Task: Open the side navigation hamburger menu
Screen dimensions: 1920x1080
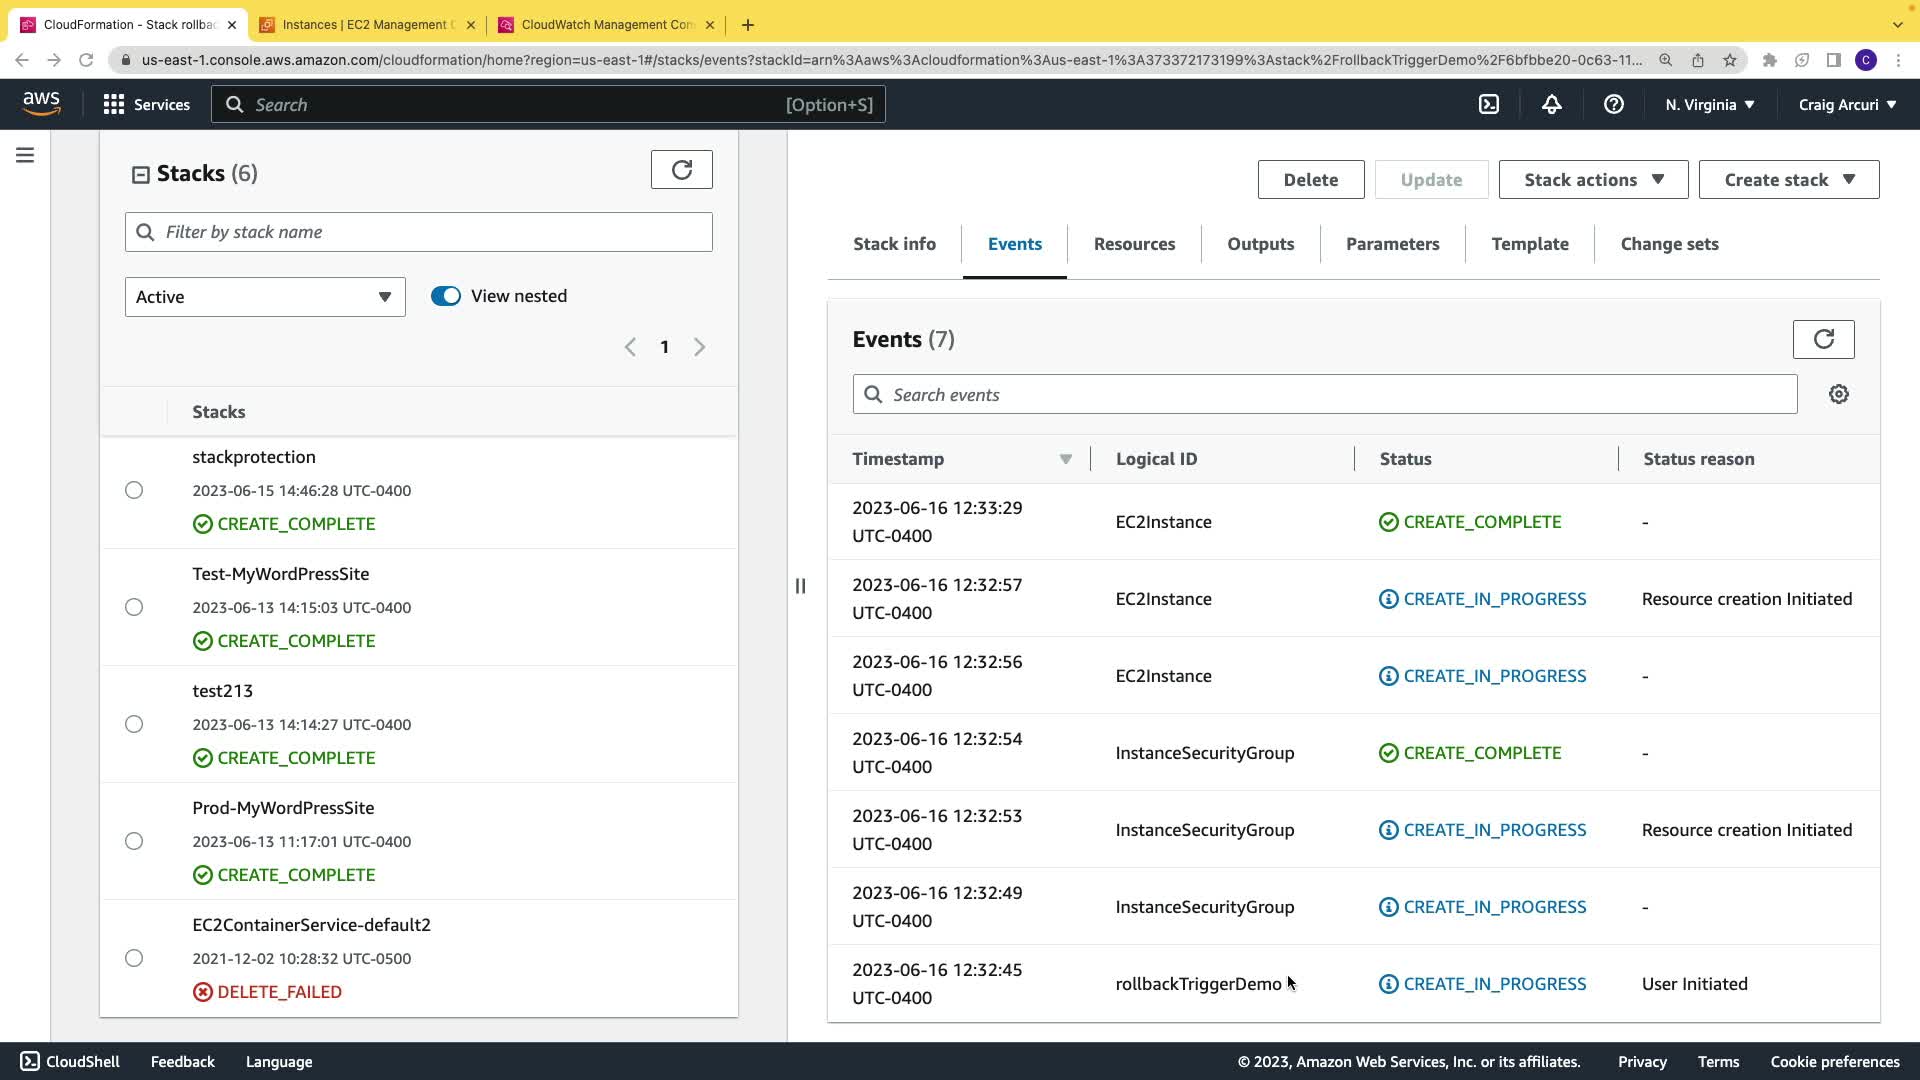Action: tap(25, 155)
